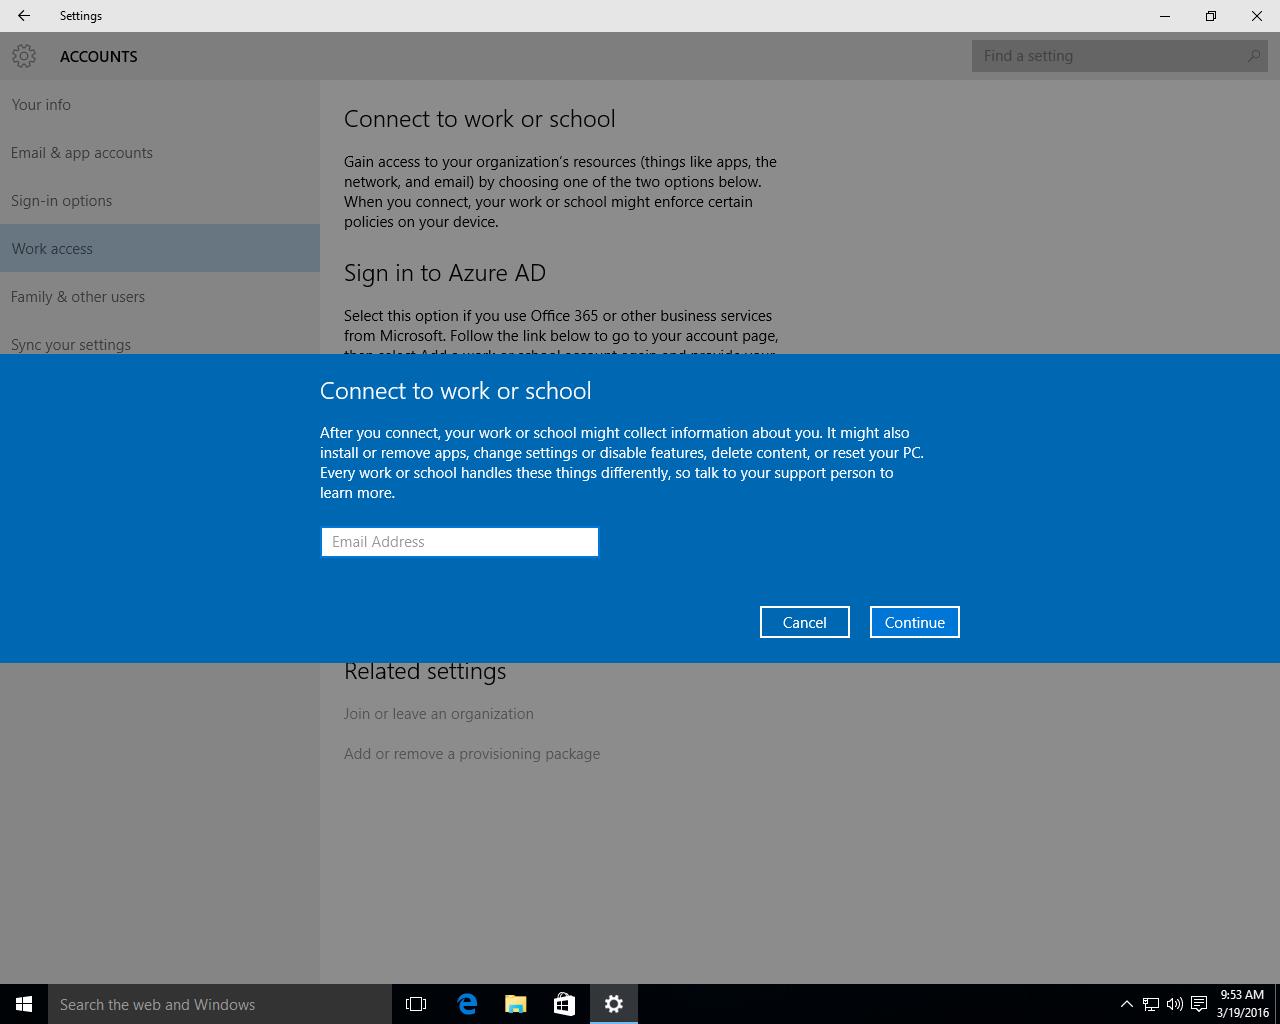The image size is (1280, 1024).
Task: Close the Settings window
Action: 1257,16
